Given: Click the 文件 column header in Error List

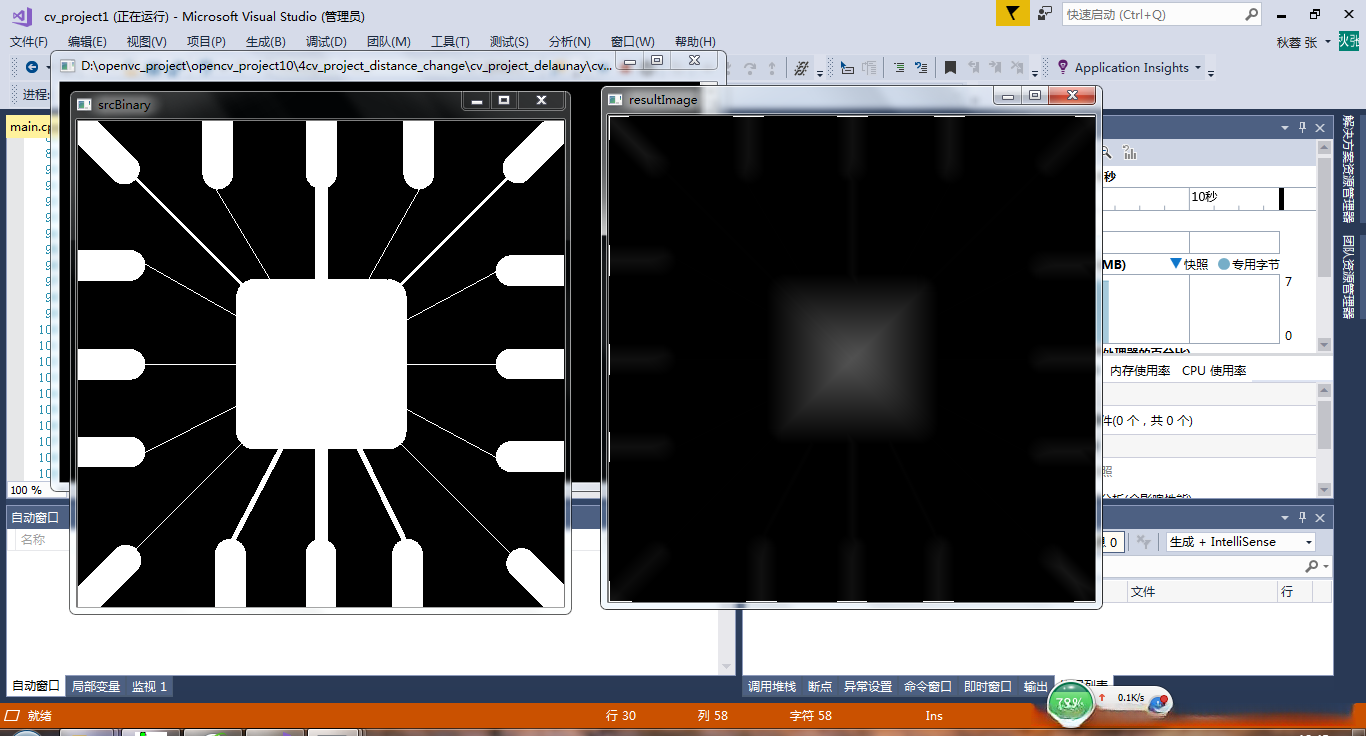Looking at the screenshot, I should [x=1201, y=592].
